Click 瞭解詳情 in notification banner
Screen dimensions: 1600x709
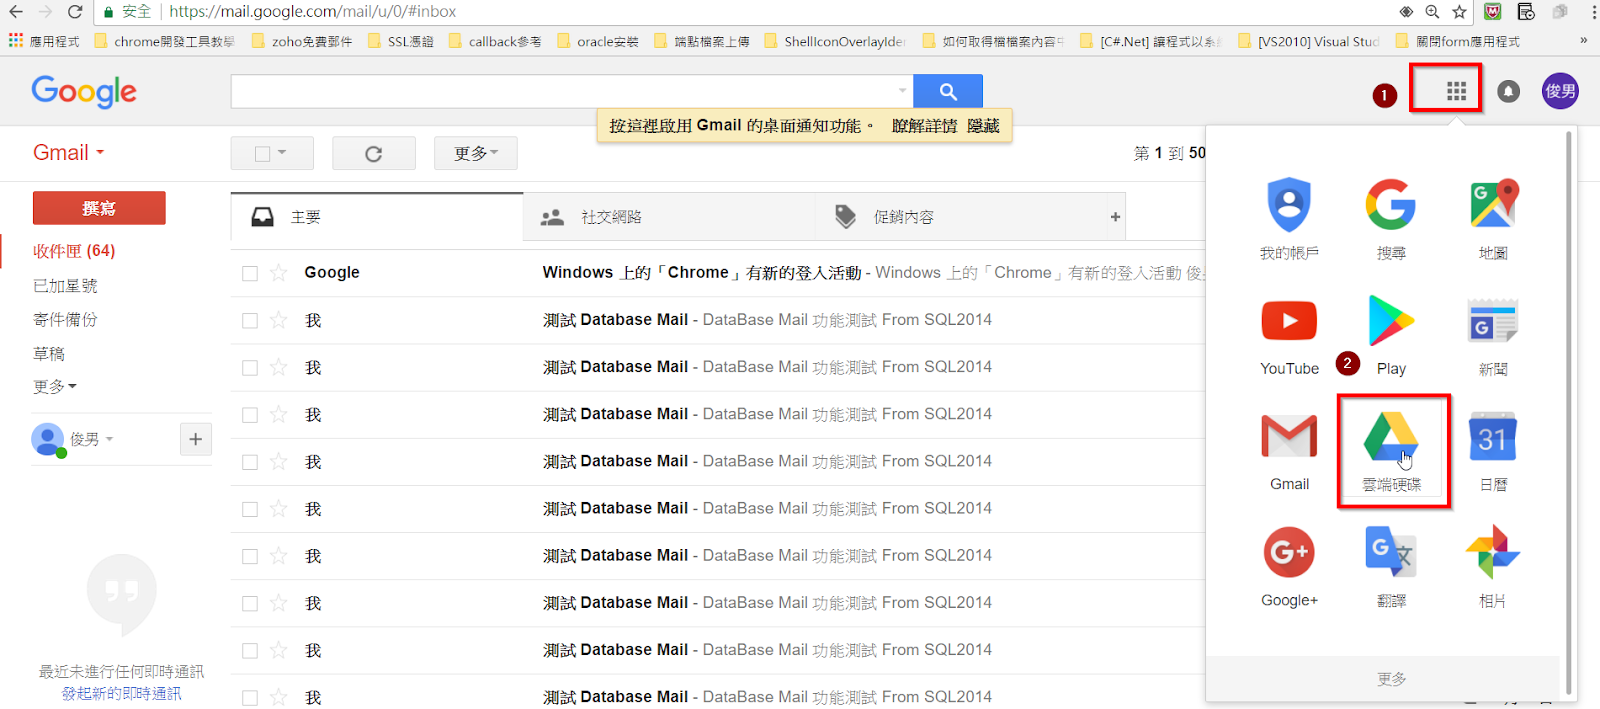pos(924,126)
